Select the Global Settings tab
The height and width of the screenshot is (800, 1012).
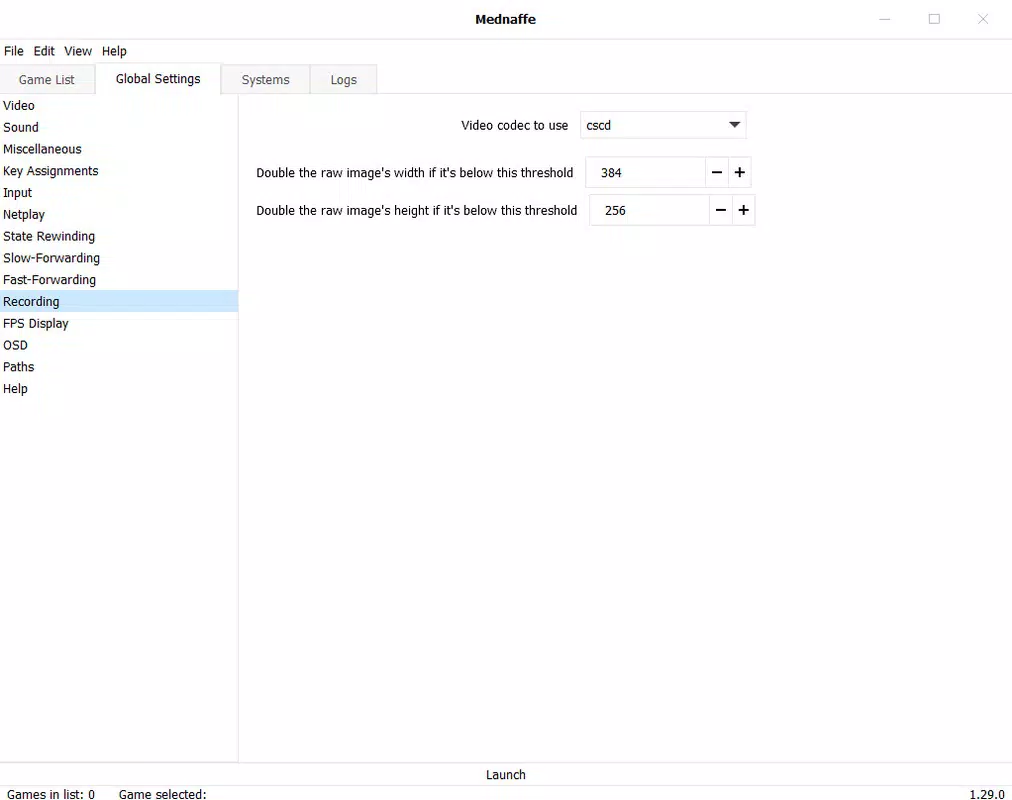157,79
